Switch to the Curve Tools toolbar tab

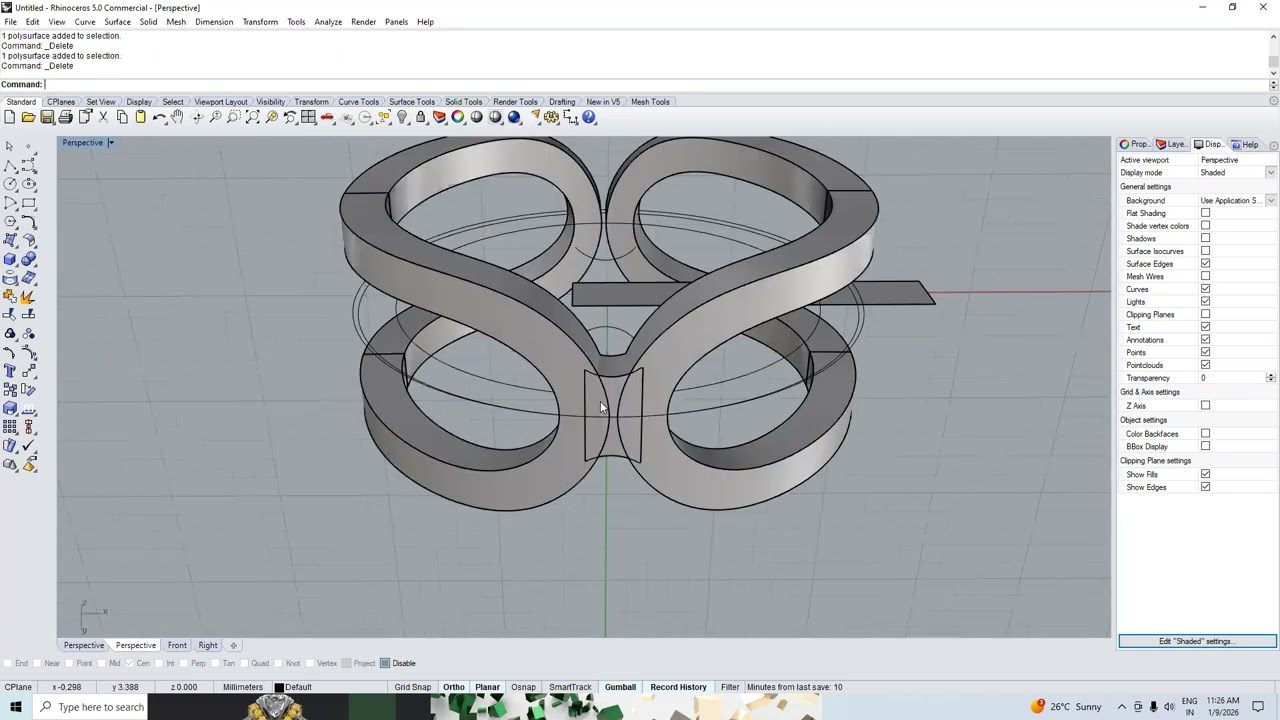[x=358, y=102]
